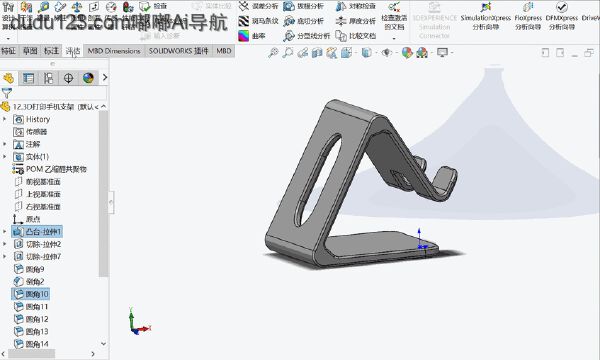Click the feature tree vertical scrollbar

[103, 193]
